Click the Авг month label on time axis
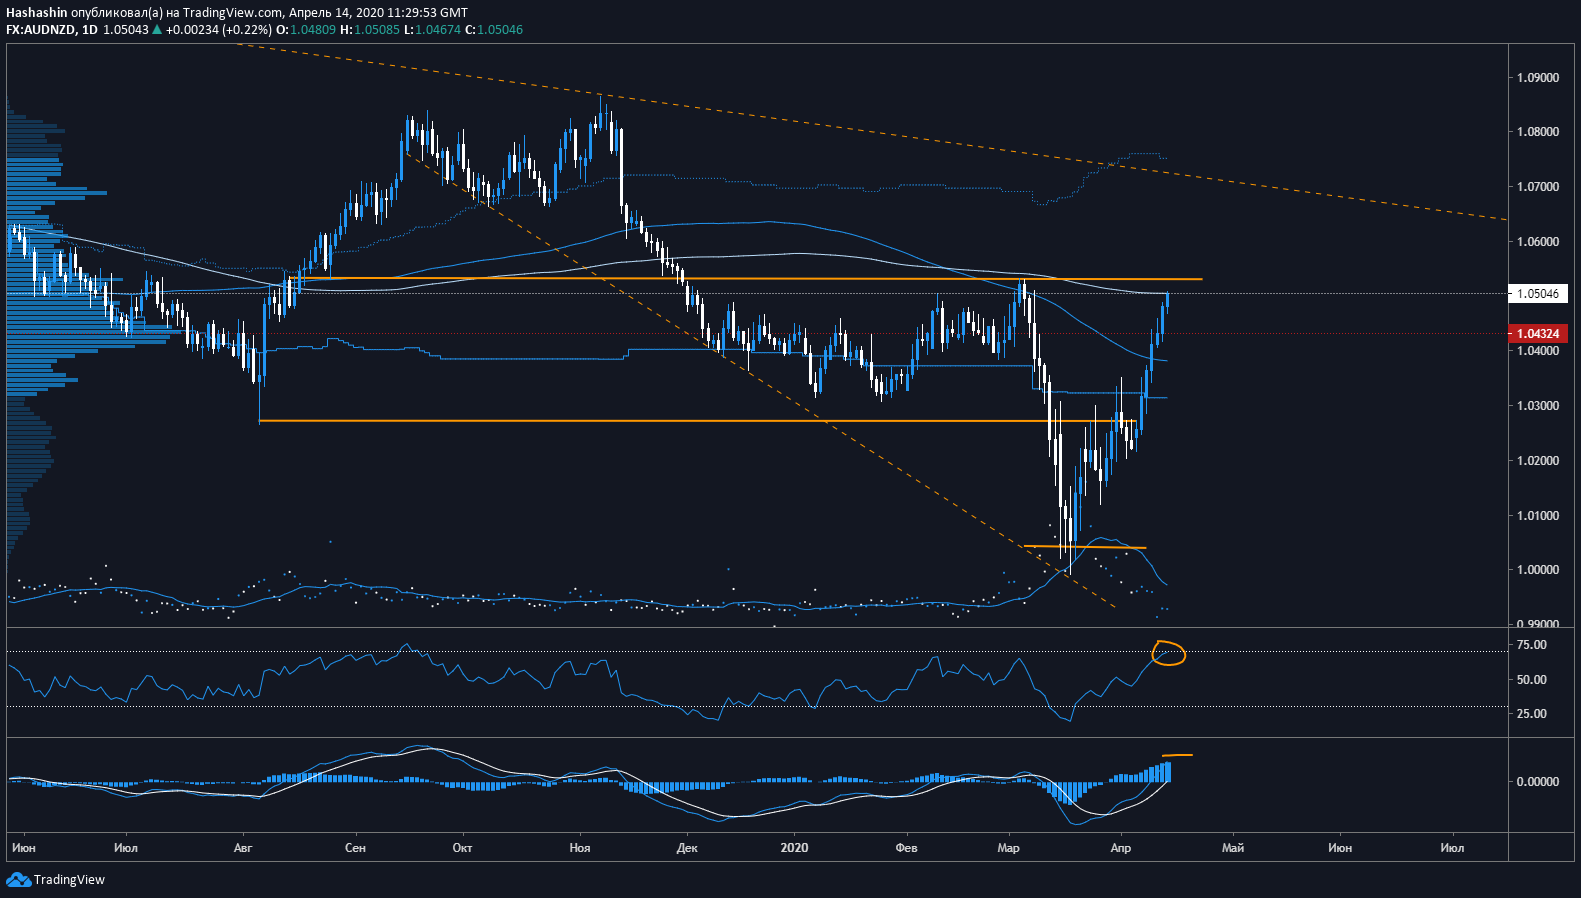1581x898 pixels. 243,848
